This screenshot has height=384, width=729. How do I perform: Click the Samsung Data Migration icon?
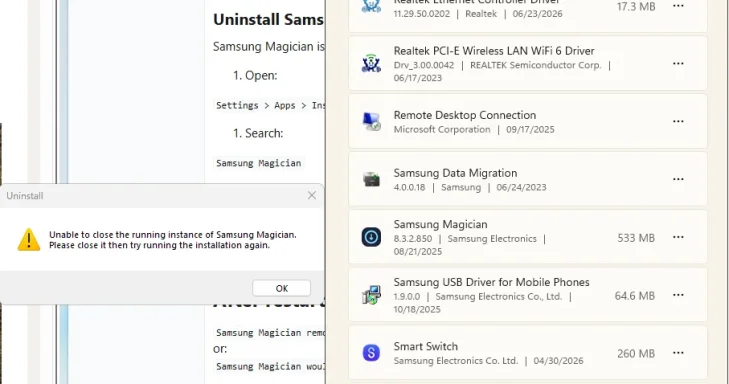(x=371, y=179)
